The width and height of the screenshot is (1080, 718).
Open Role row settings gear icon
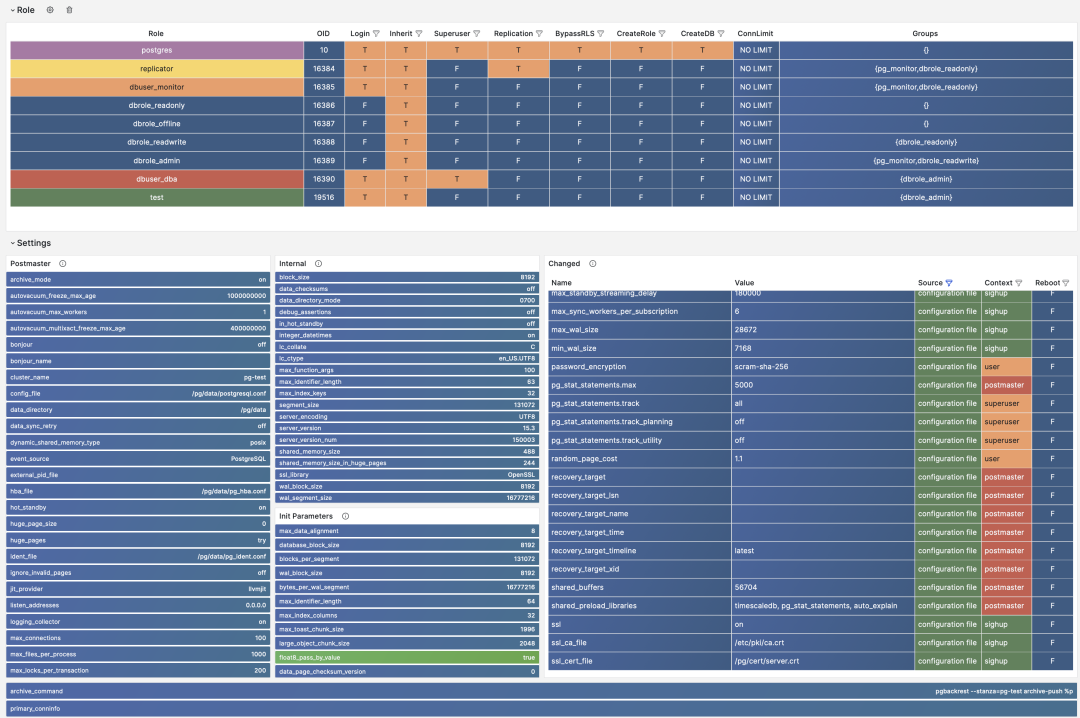[x=50, y=10]
